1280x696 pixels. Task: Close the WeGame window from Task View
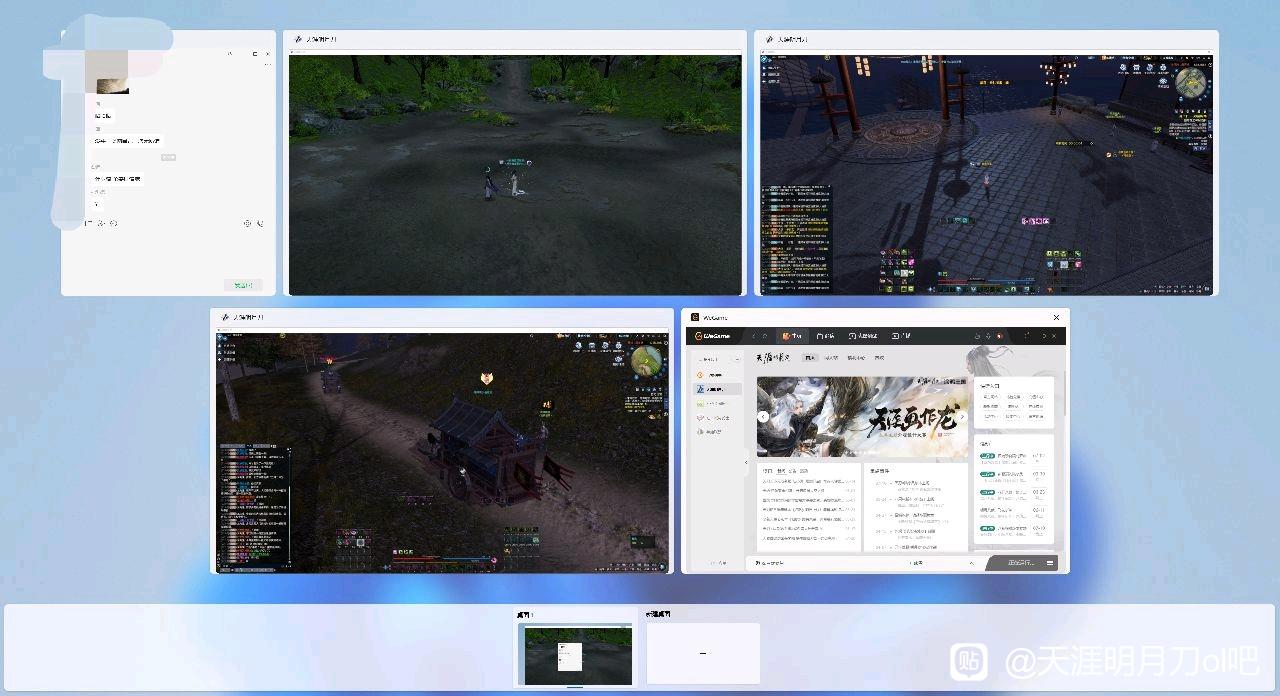(x=1057, y=318)
